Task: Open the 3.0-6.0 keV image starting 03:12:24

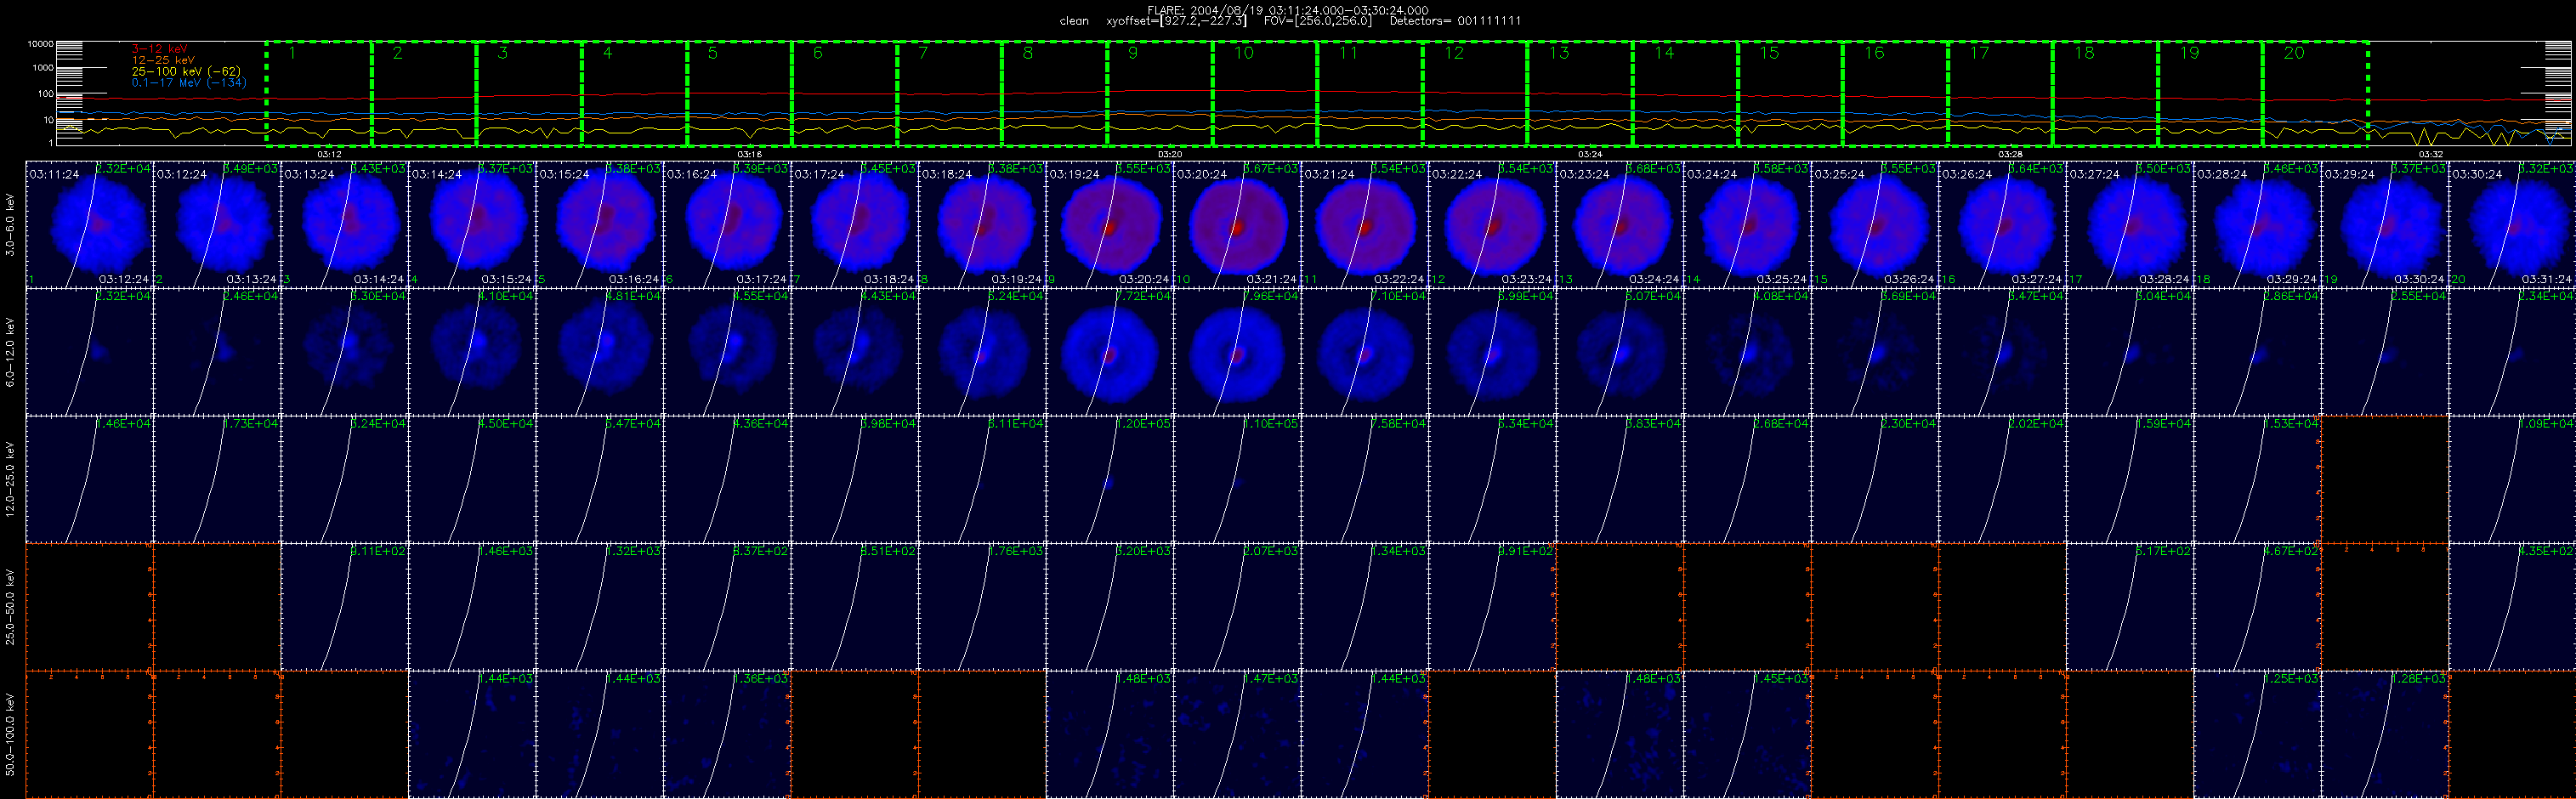Action: [x=217, y=224]
